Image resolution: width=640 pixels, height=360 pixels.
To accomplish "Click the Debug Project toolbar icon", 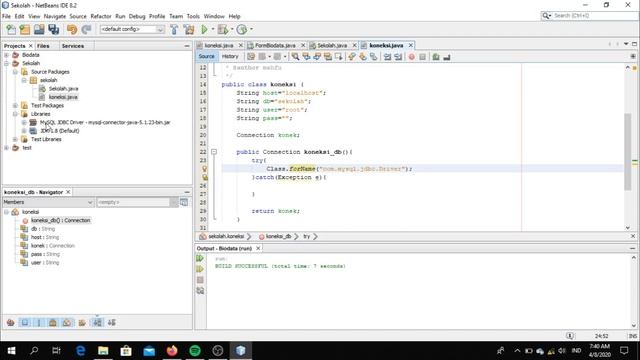I will point(223,29).
